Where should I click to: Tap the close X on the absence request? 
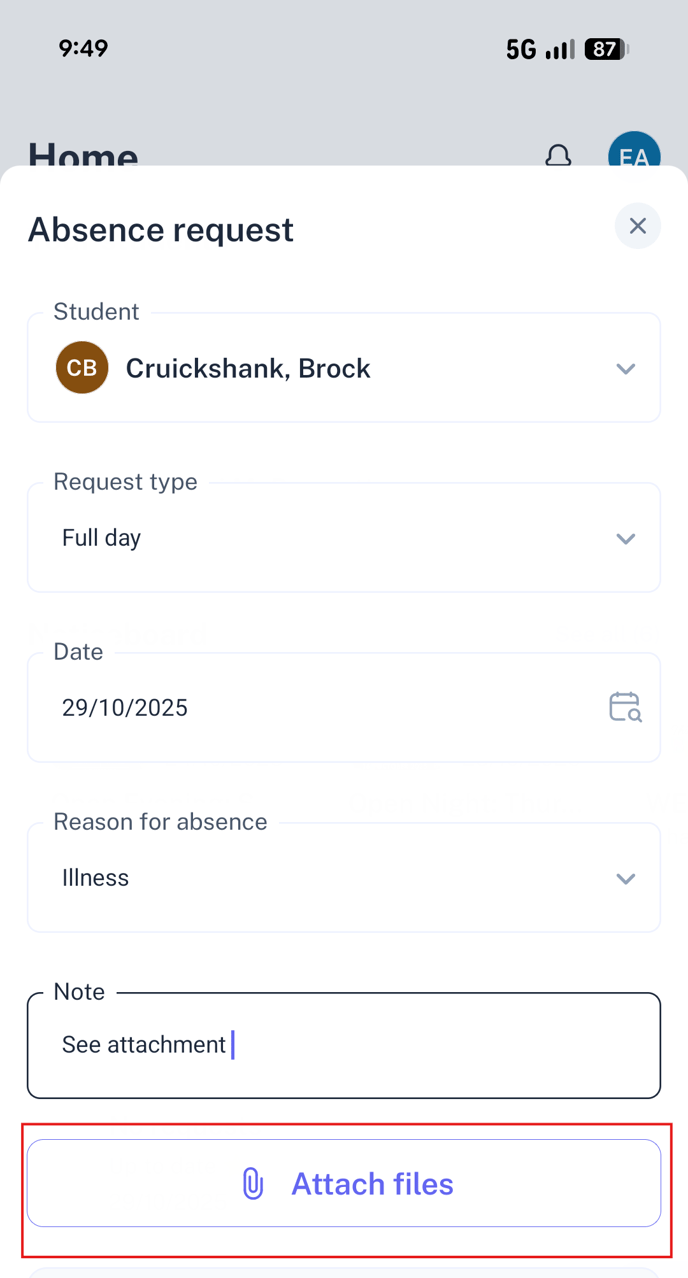(x=637, y=226)
